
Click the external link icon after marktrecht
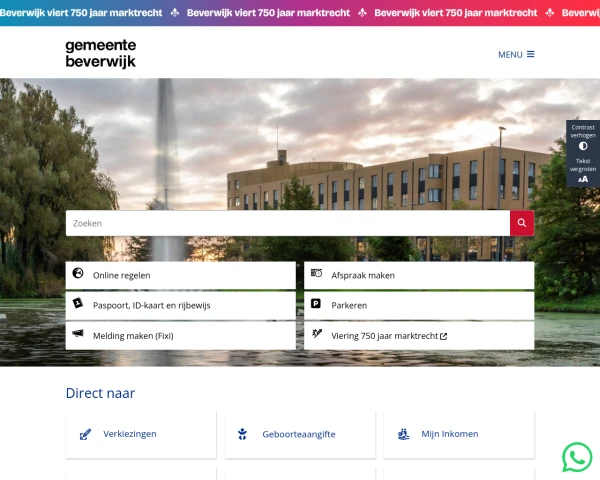(443, 336)
